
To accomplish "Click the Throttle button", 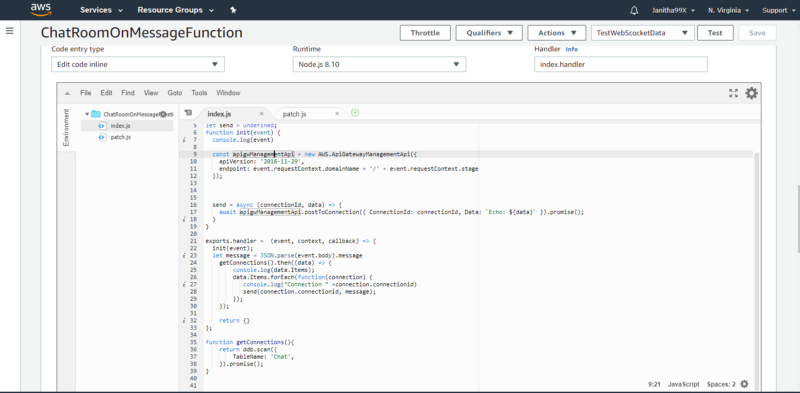I will click(x=426, y=33).
